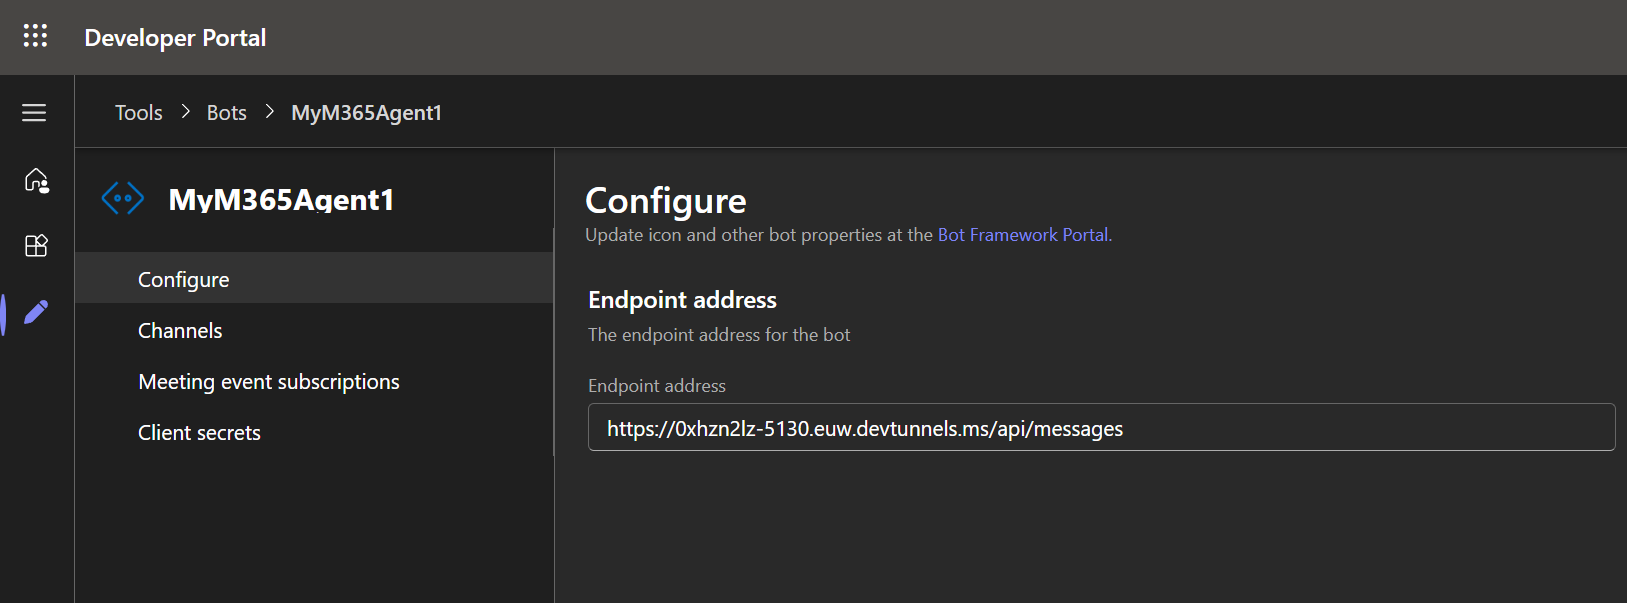Click the chevron after Tools breadcrumb
1627x603 pixels.
tap(185, 112)
